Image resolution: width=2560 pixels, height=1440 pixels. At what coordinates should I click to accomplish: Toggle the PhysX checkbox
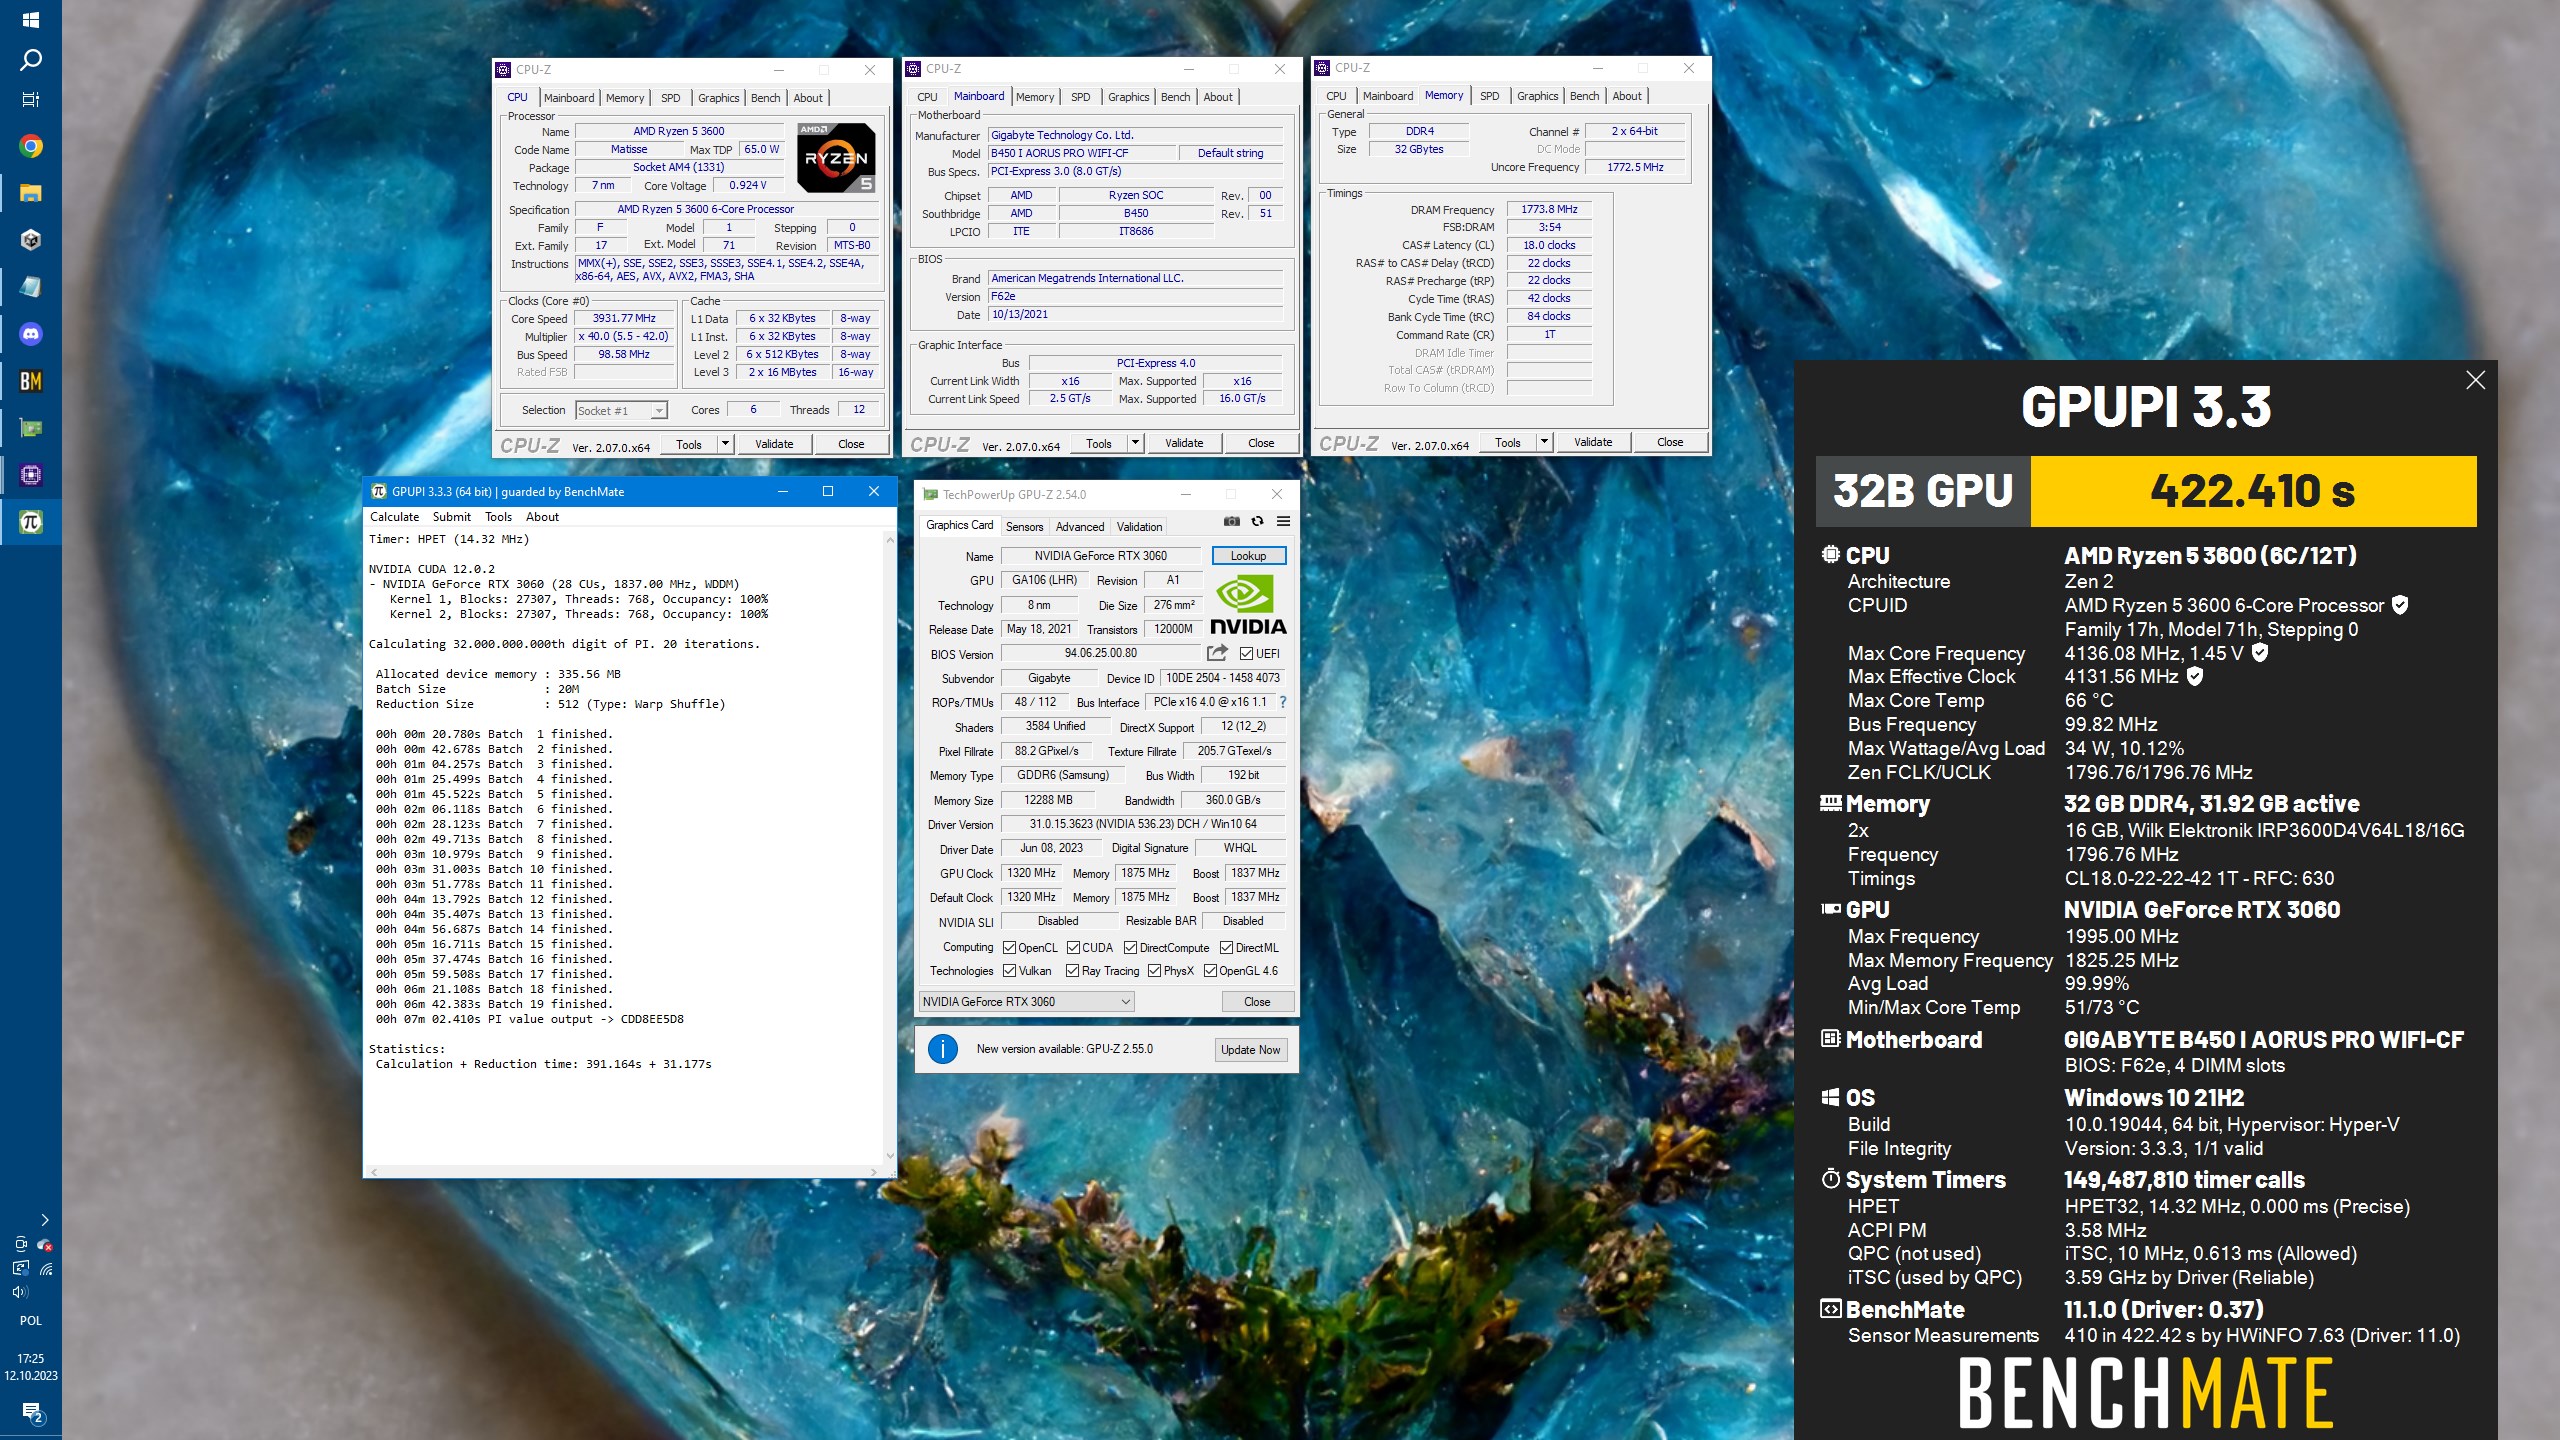1154,971
